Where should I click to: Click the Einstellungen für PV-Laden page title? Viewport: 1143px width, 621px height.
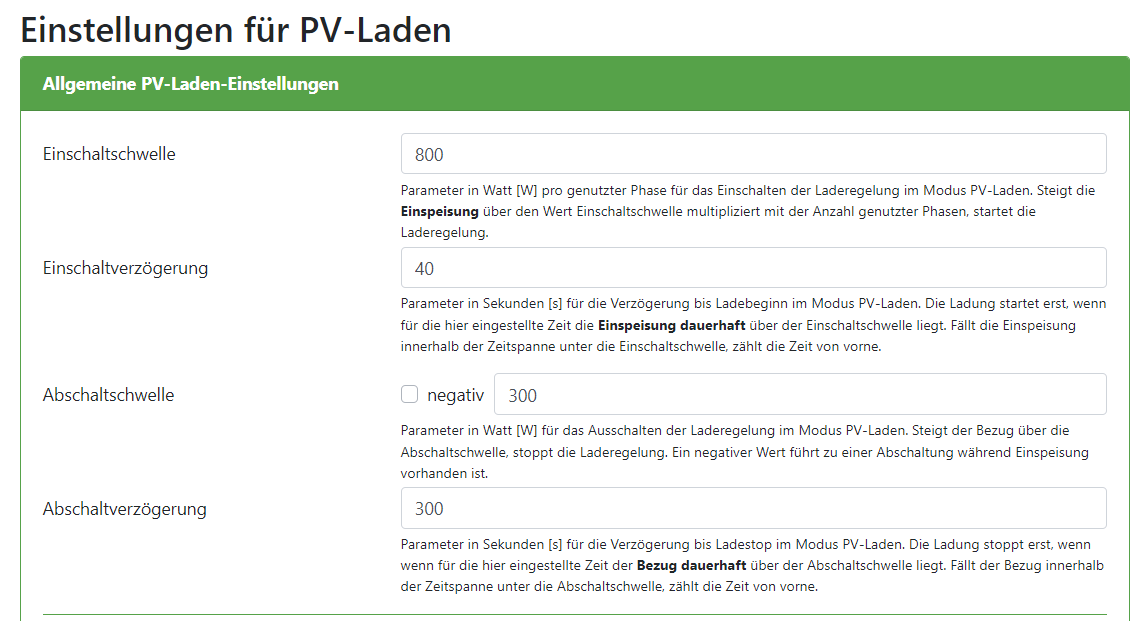[x=236, y=30]
